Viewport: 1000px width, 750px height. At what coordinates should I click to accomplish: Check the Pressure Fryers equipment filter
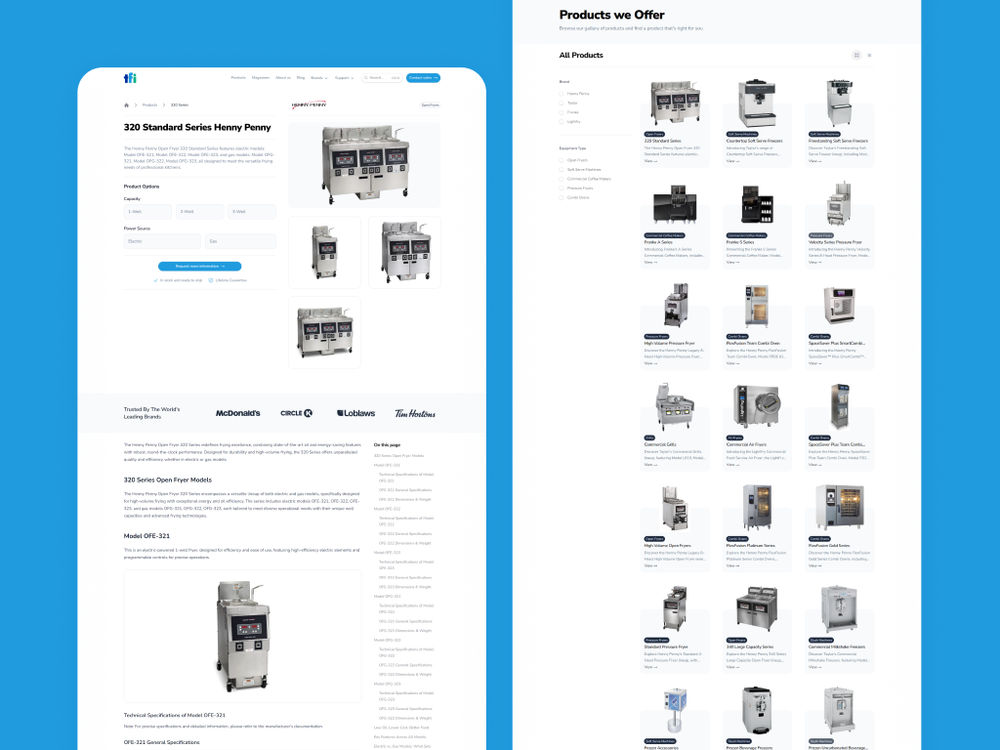(562, 188)
